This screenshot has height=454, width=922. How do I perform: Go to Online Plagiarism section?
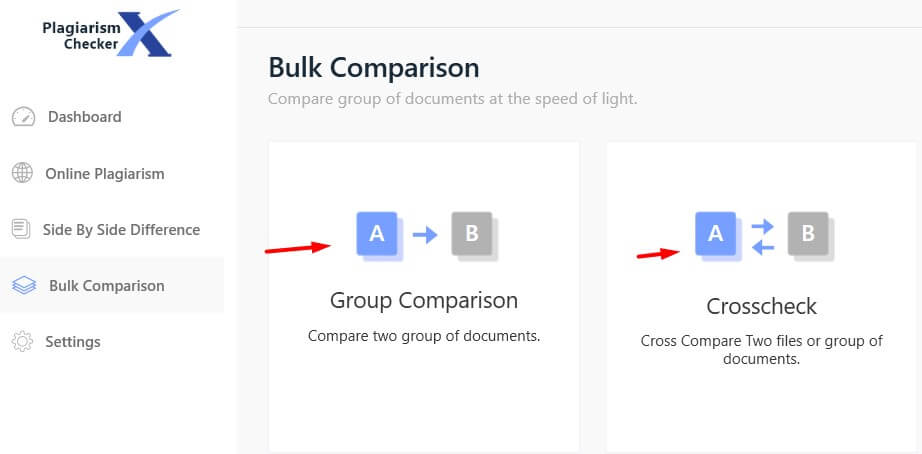tap(105, 174)
